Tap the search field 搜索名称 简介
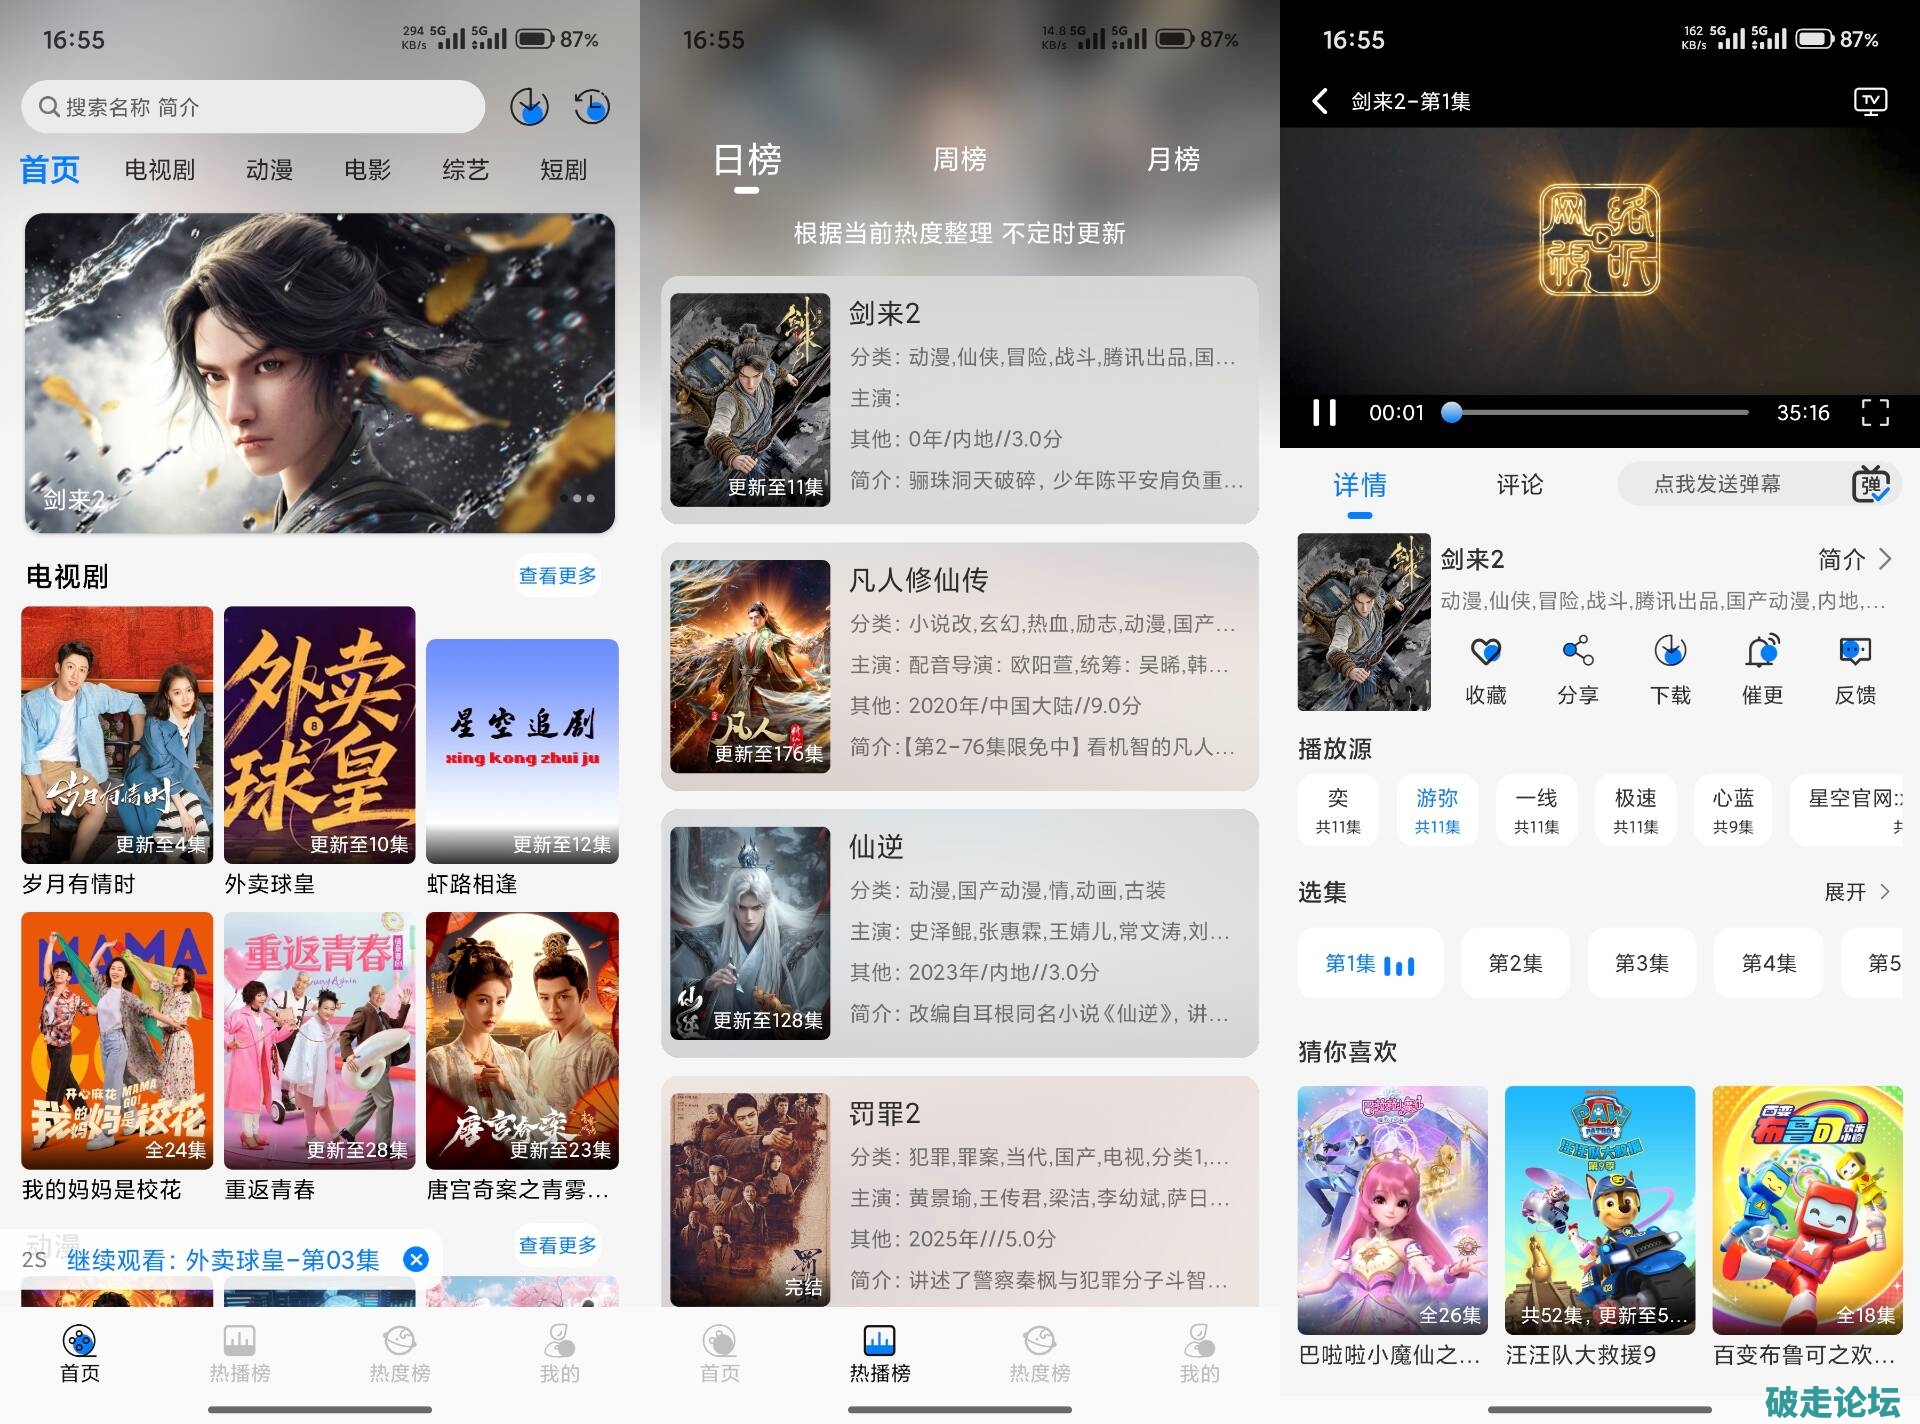1920x1424 pixels. [252, 107]
